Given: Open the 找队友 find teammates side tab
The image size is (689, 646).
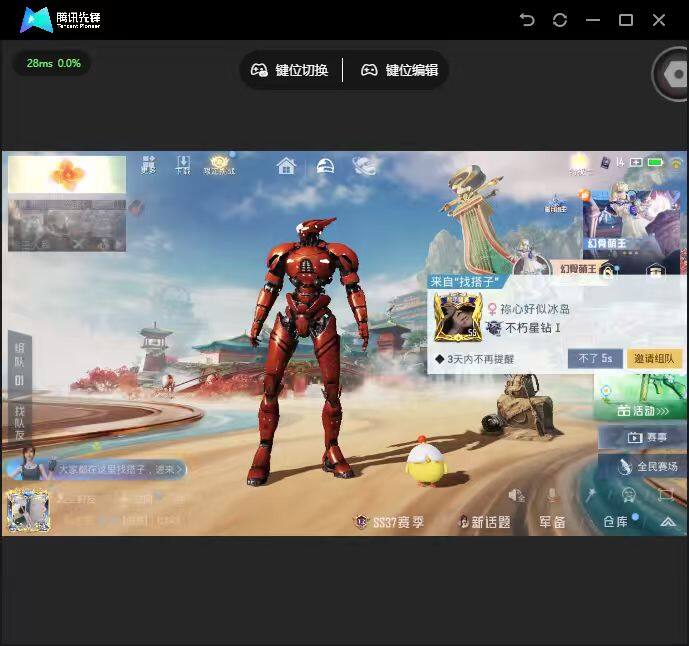Looking at the screenshot, I should [19, 421].
